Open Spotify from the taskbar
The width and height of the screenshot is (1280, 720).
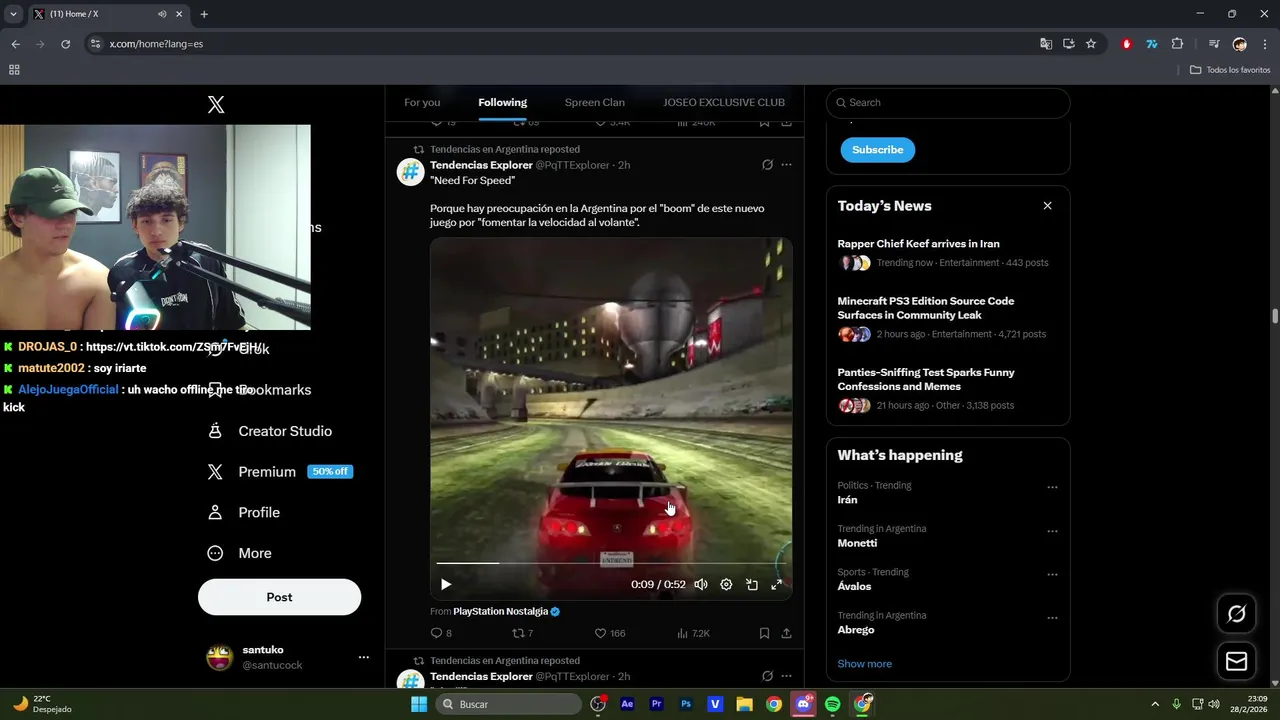point(832,704)
